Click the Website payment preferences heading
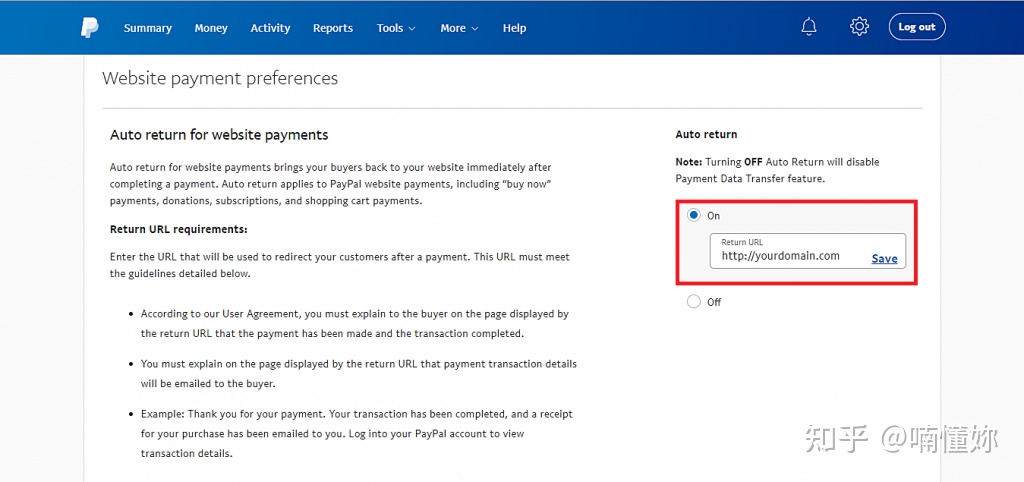 pyautogui.click(x=220, y=78)
